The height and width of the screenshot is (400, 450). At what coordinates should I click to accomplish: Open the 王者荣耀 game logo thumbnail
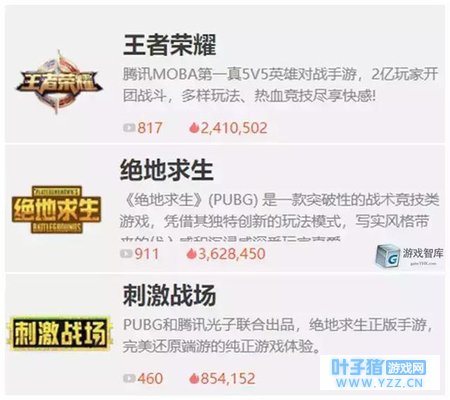[59, 82]
